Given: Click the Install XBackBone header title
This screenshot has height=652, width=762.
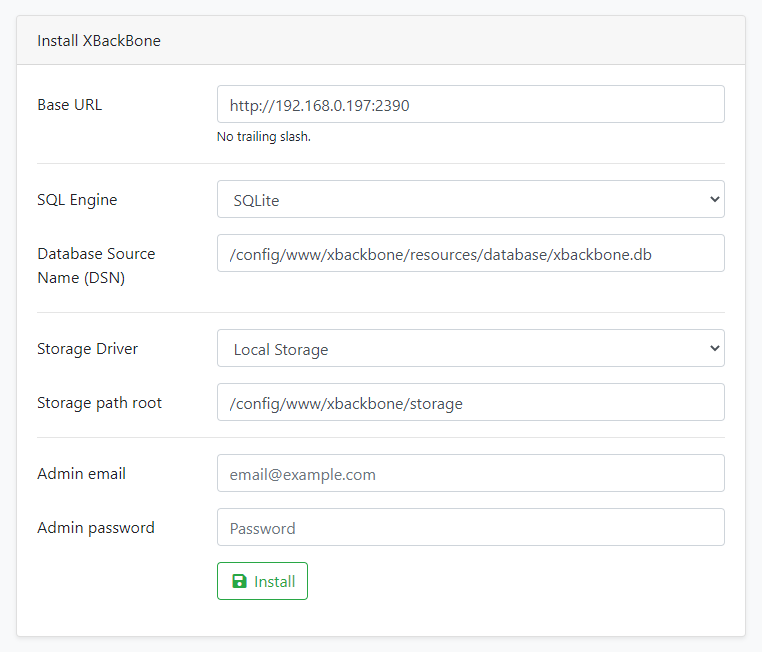Looking at the screenshot, I should 99,41.
